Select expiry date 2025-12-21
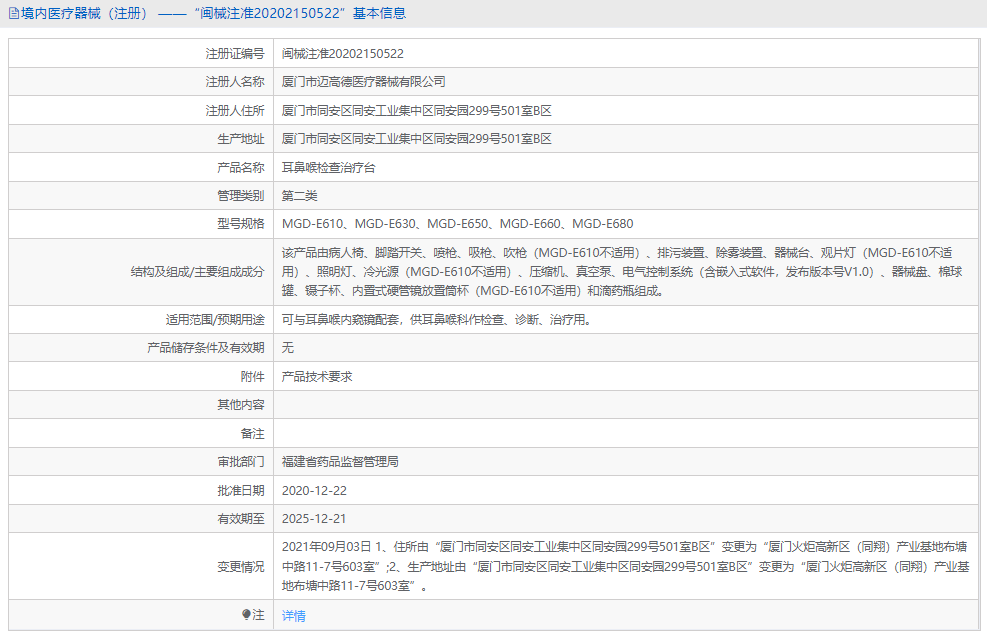 tap(314, 519)
